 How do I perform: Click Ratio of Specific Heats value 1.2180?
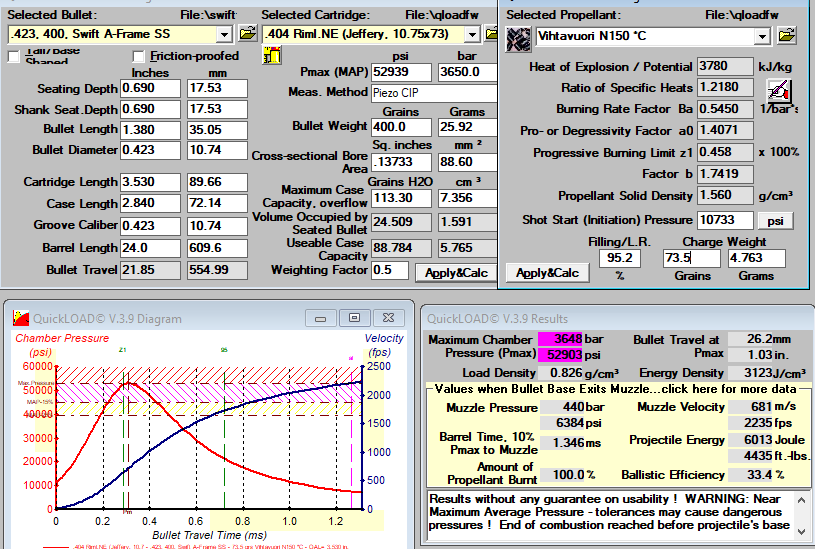725,87
